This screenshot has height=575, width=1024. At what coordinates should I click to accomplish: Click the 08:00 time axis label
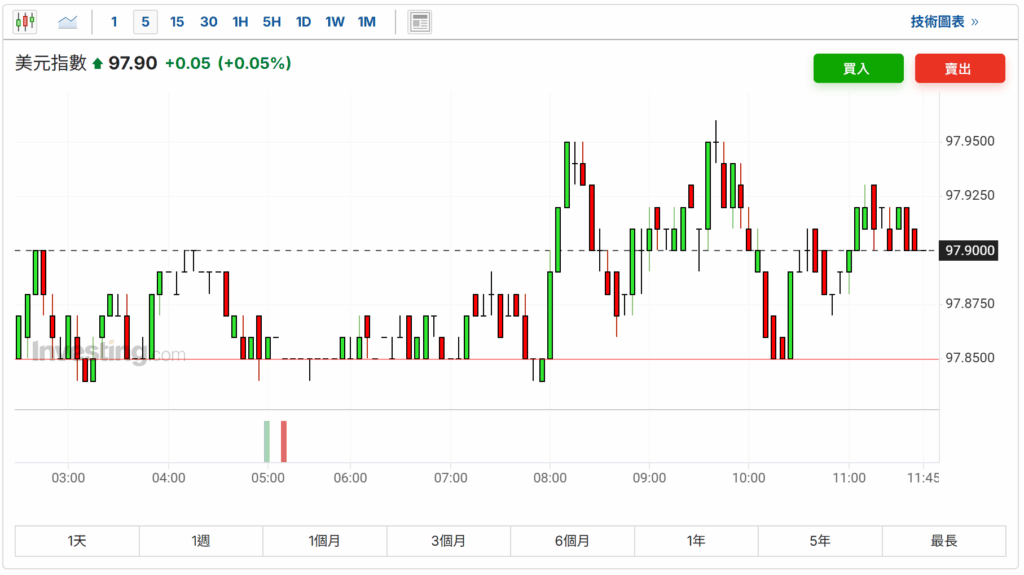550,478
